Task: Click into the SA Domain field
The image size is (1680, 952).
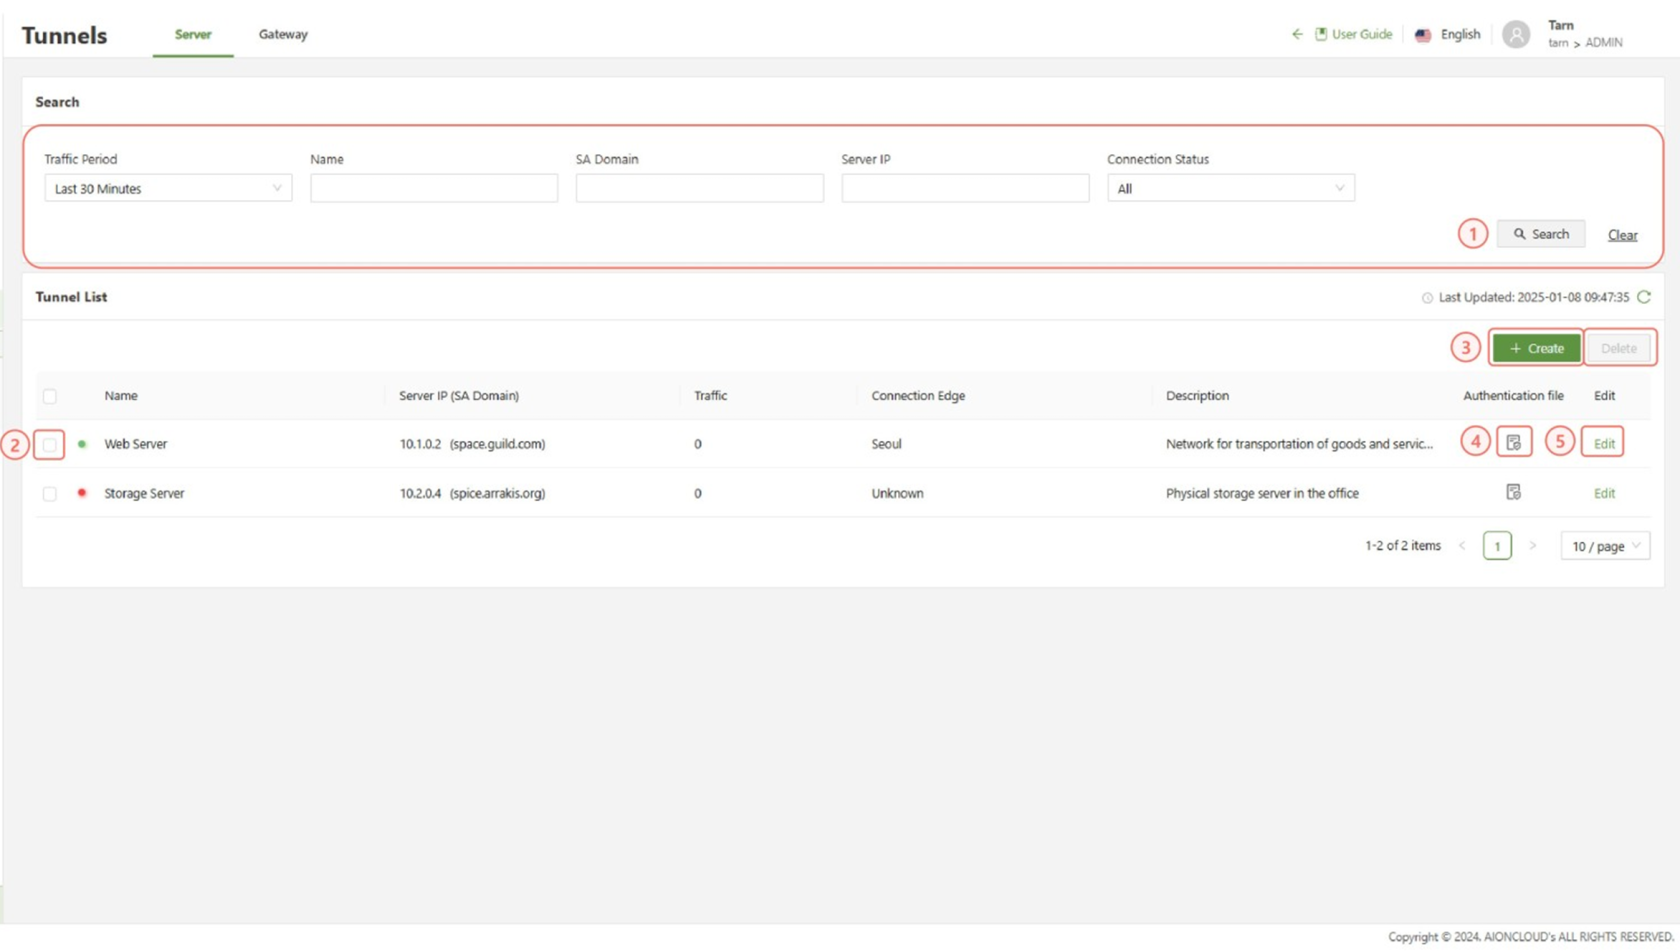Action: [699, 188]
